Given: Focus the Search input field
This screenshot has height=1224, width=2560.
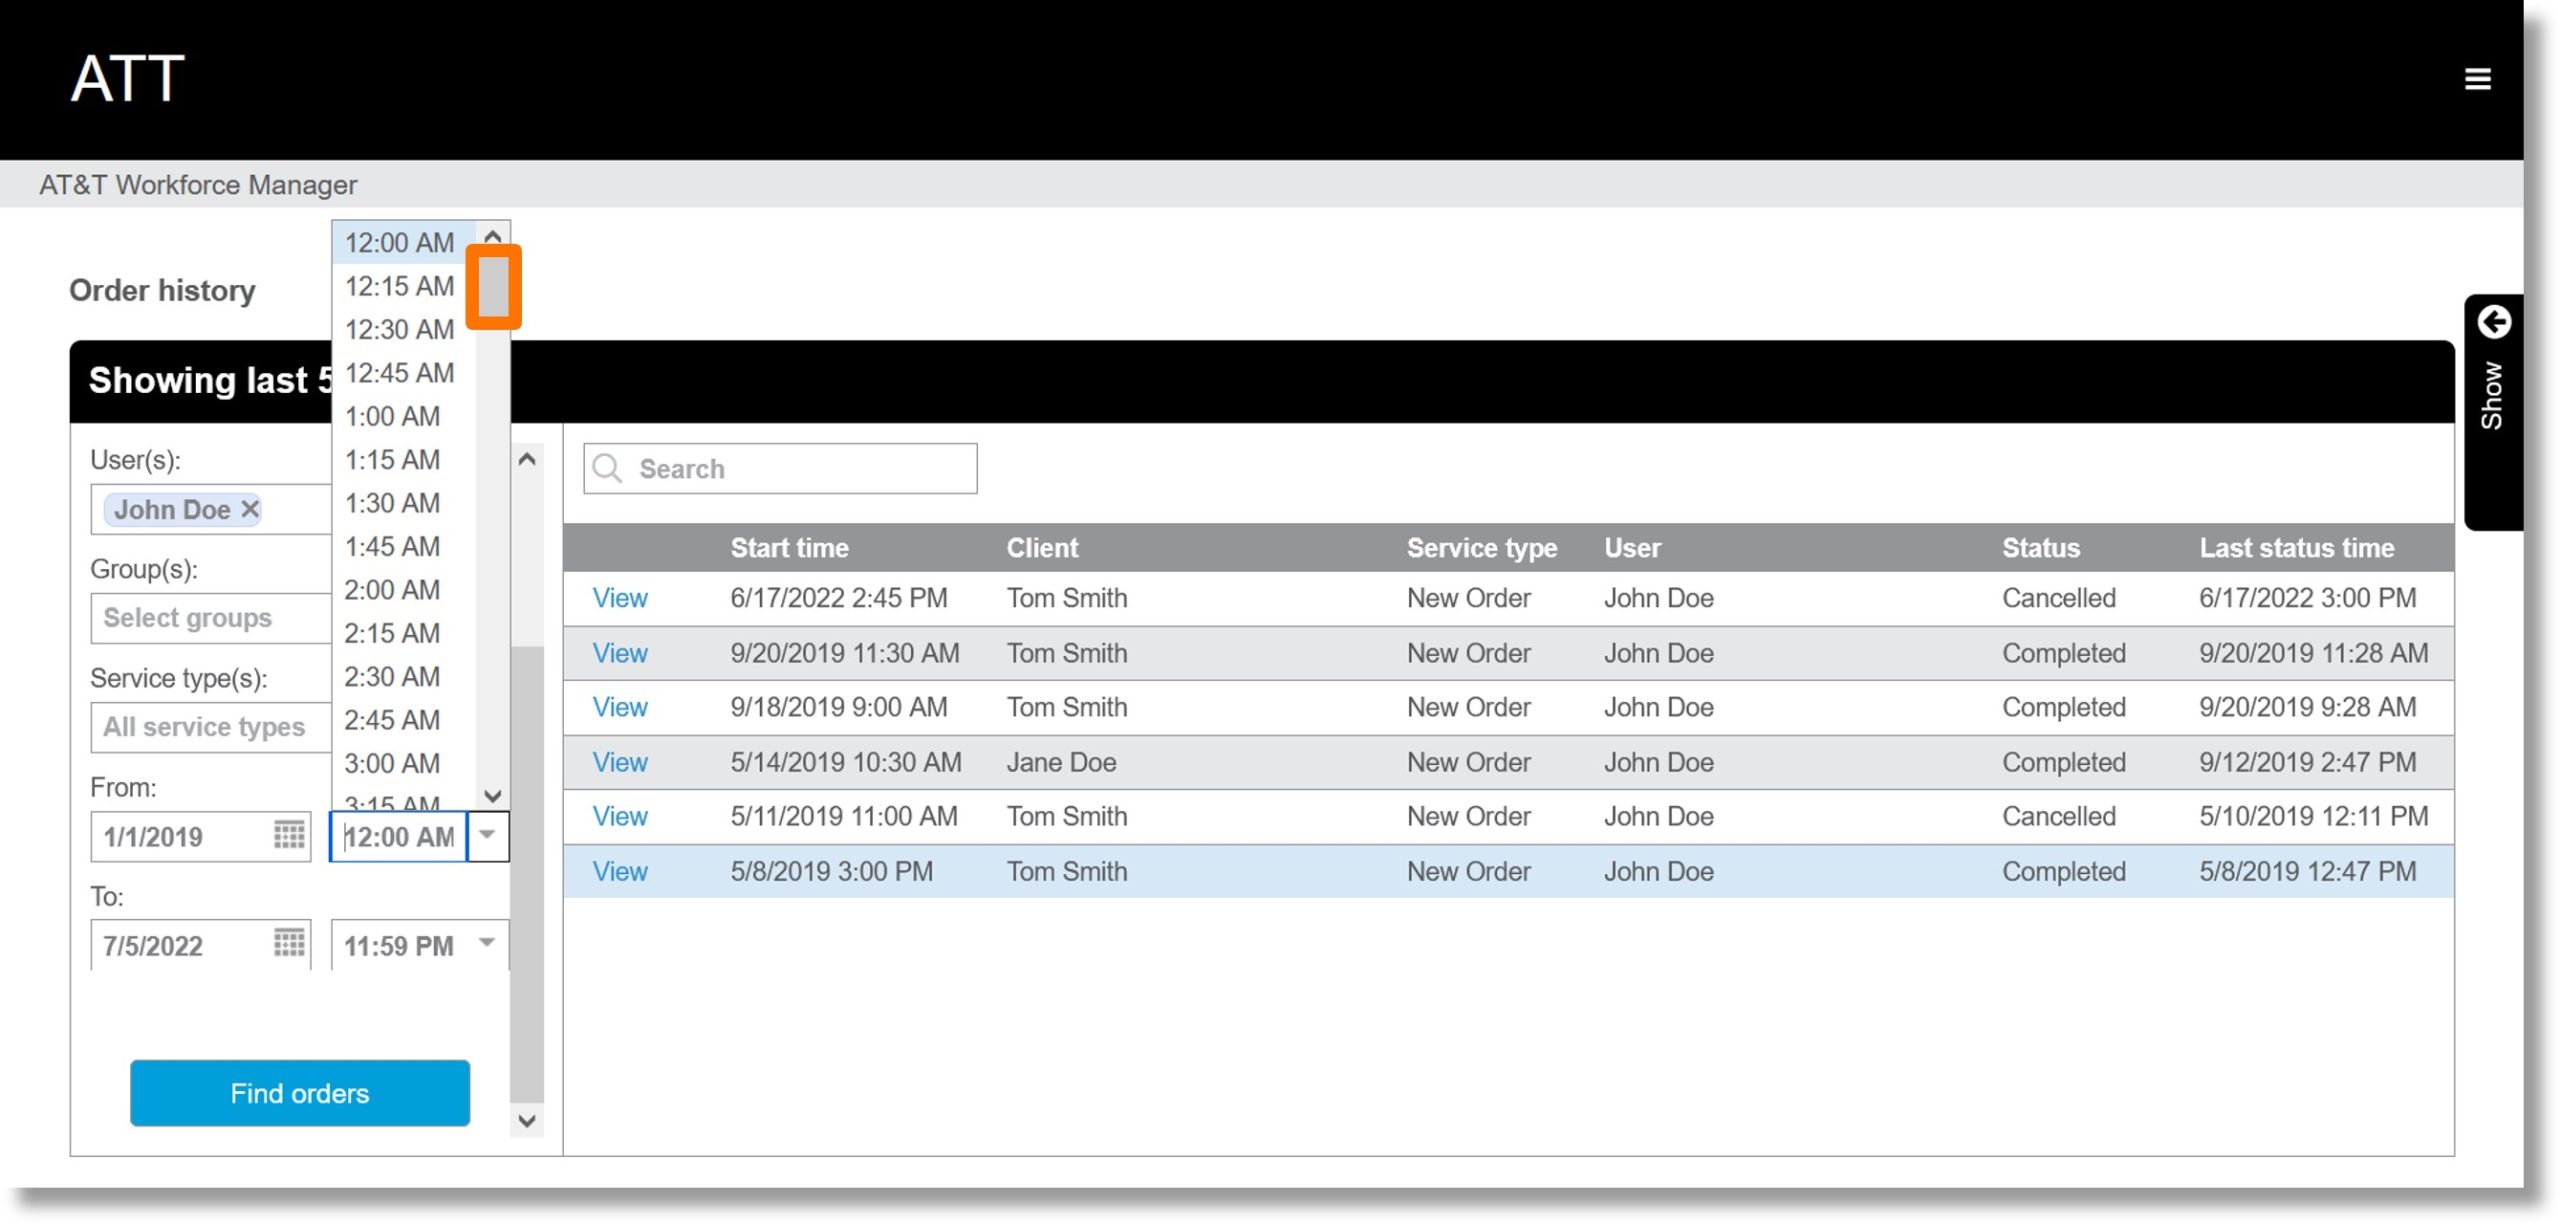Looking at the screenshot, I should [780, 468].
